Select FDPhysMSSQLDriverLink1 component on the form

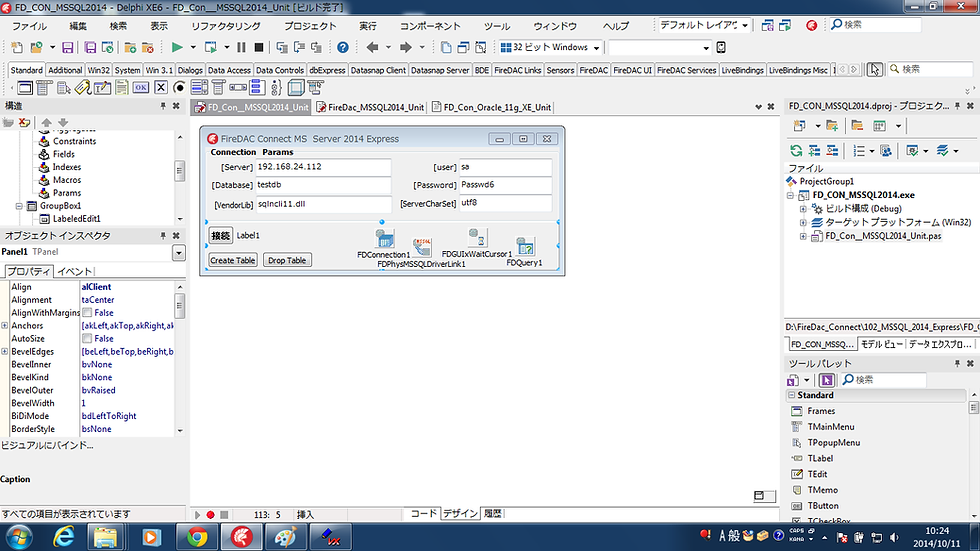coord(422,247)
